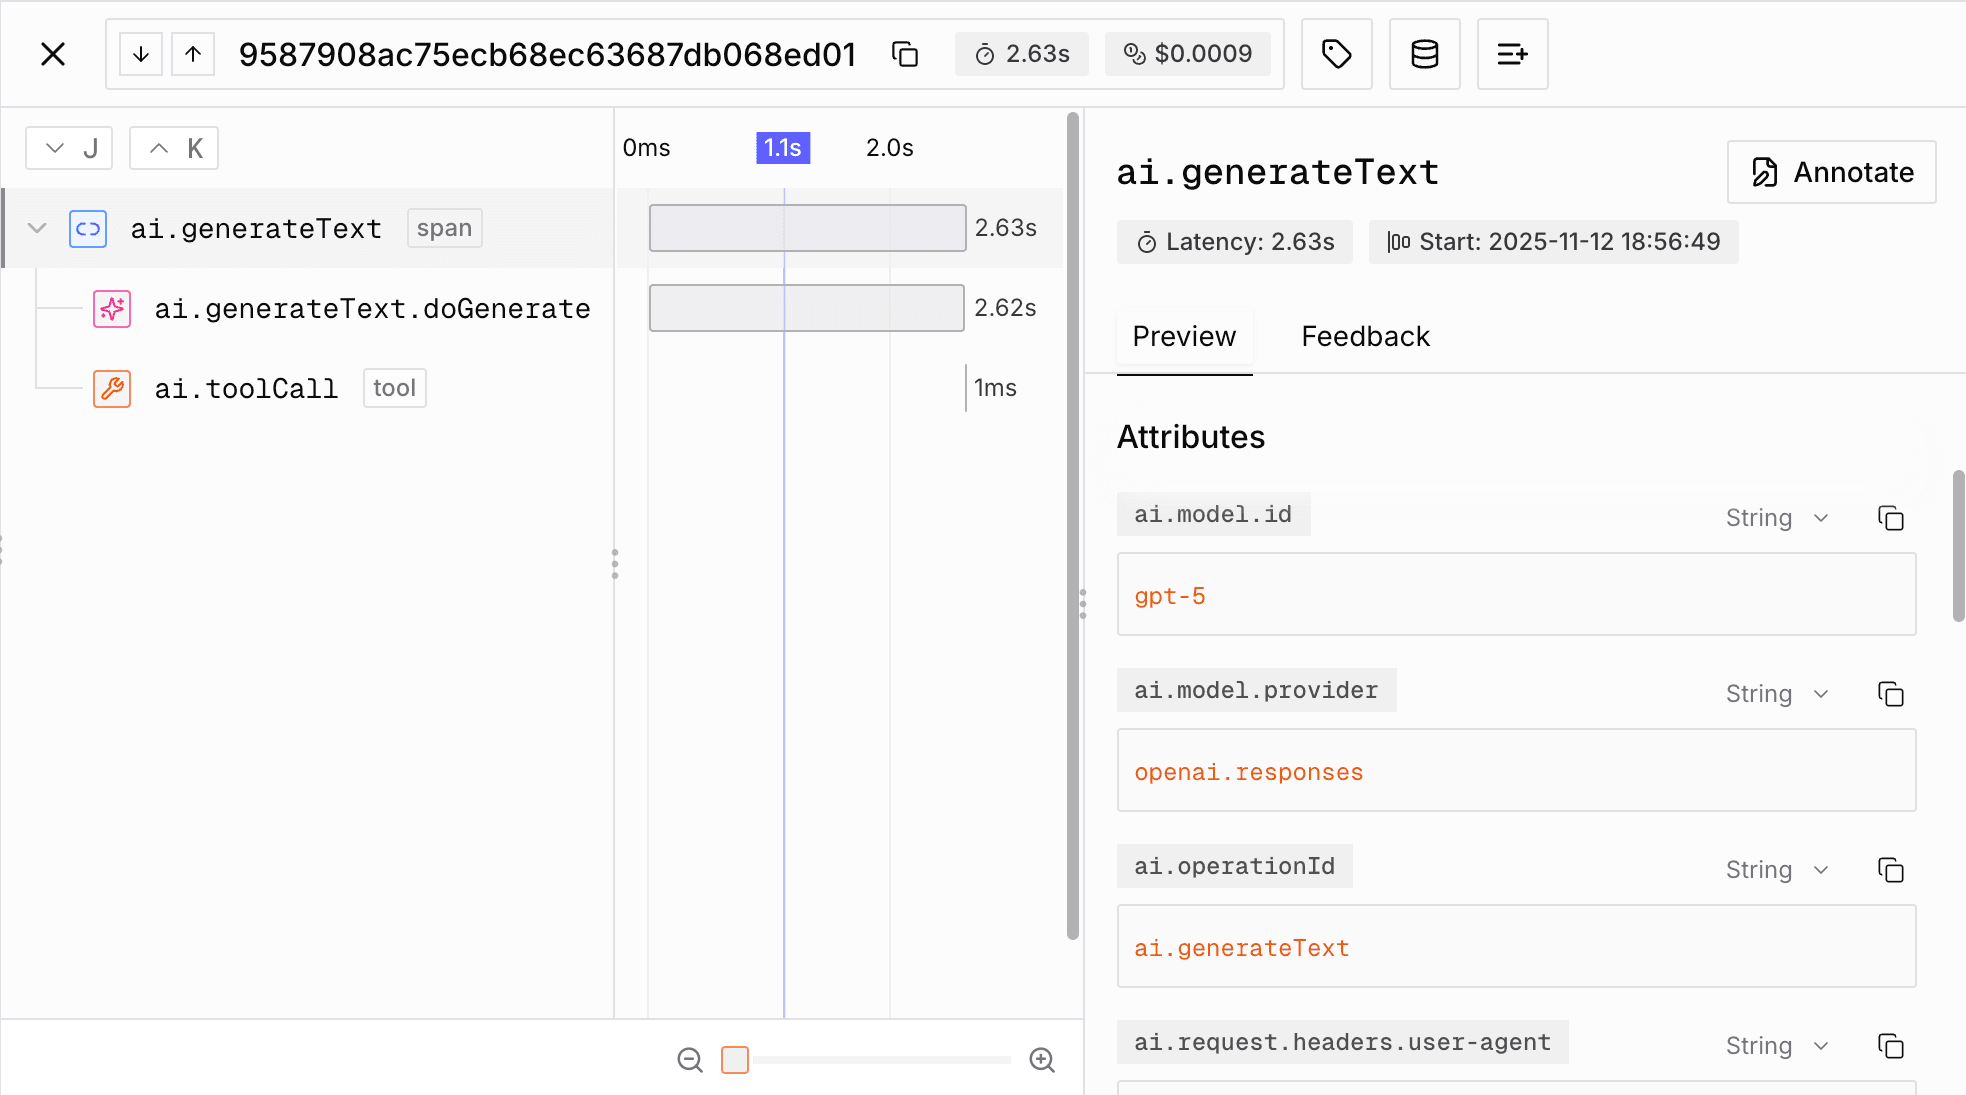Switch to the Feedback tab
The image size is (1966, 1095).
click(1365, 336)
